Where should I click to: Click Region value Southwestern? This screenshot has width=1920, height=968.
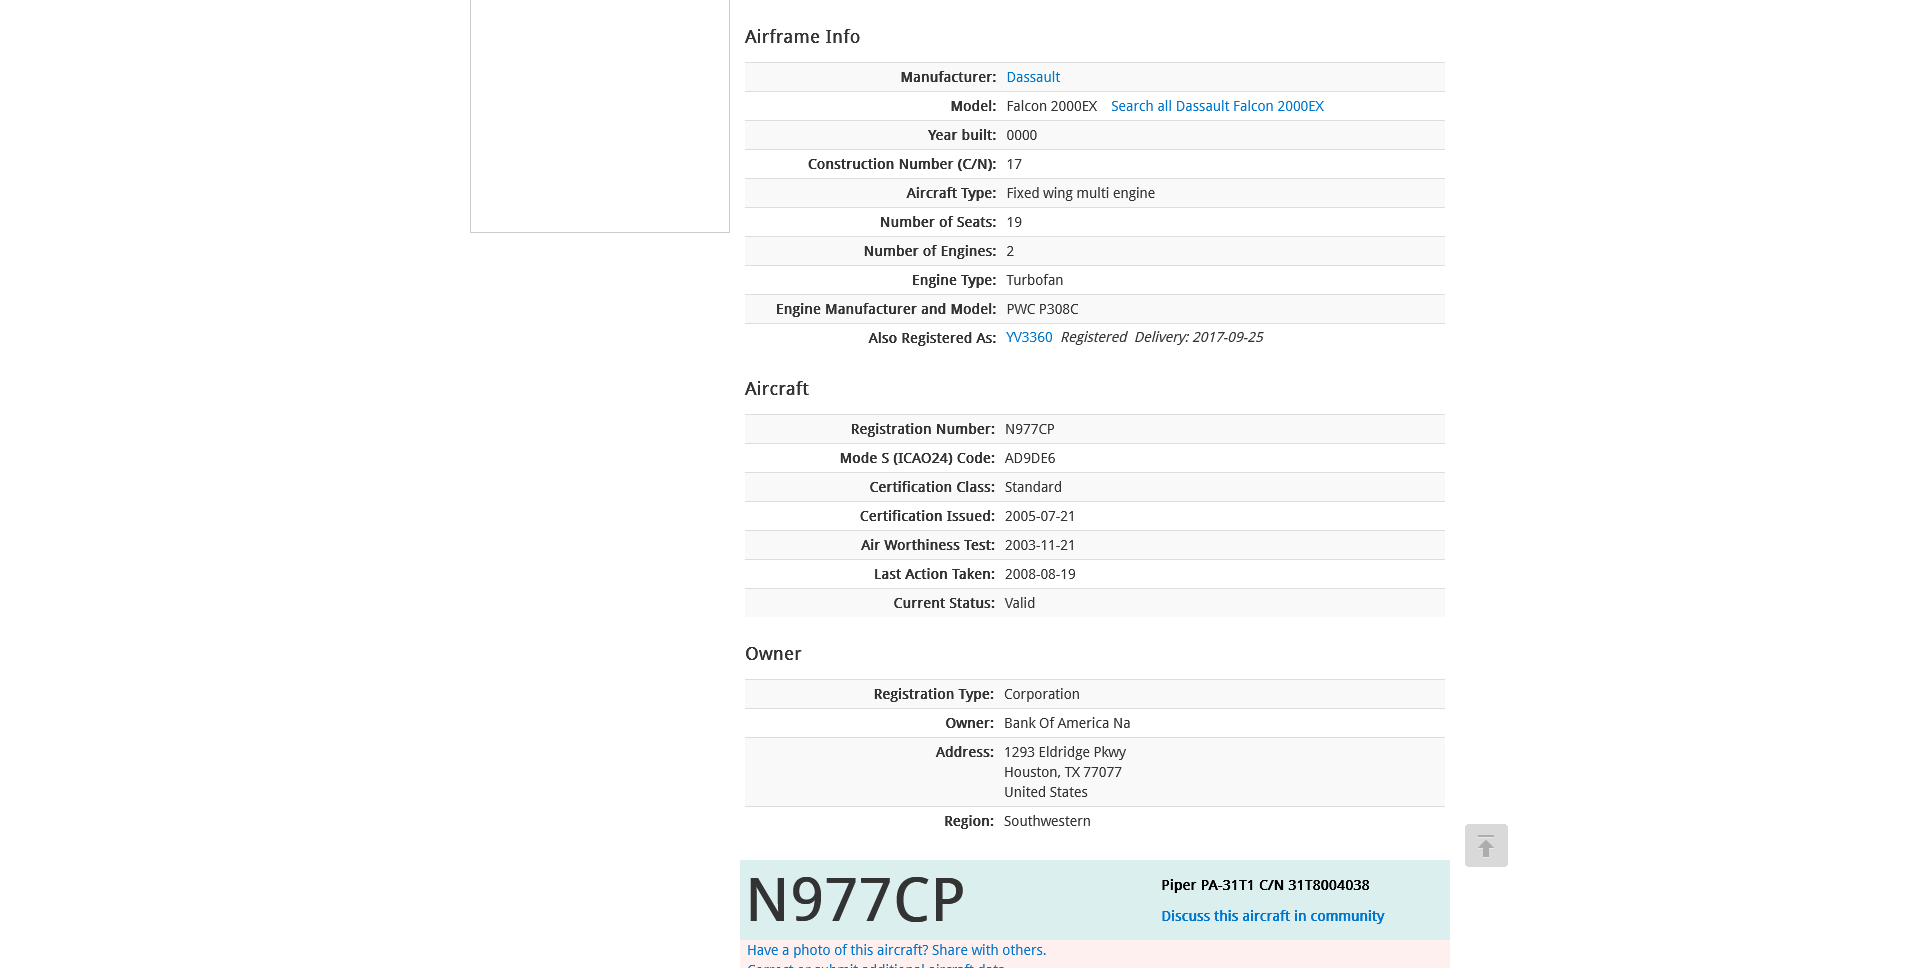(1047, 821)
